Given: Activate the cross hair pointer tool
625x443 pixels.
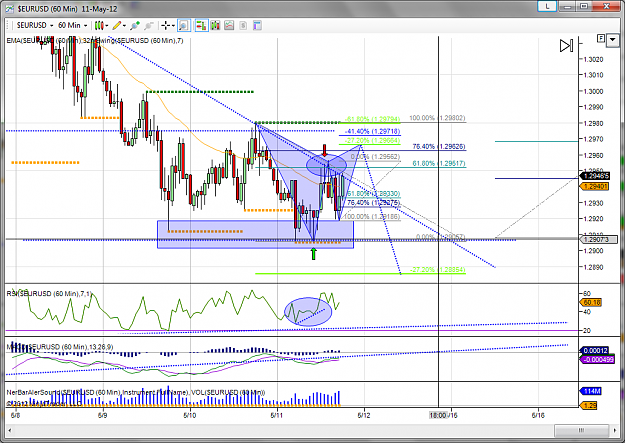Looking at the screenshot, I should point(165,26).
